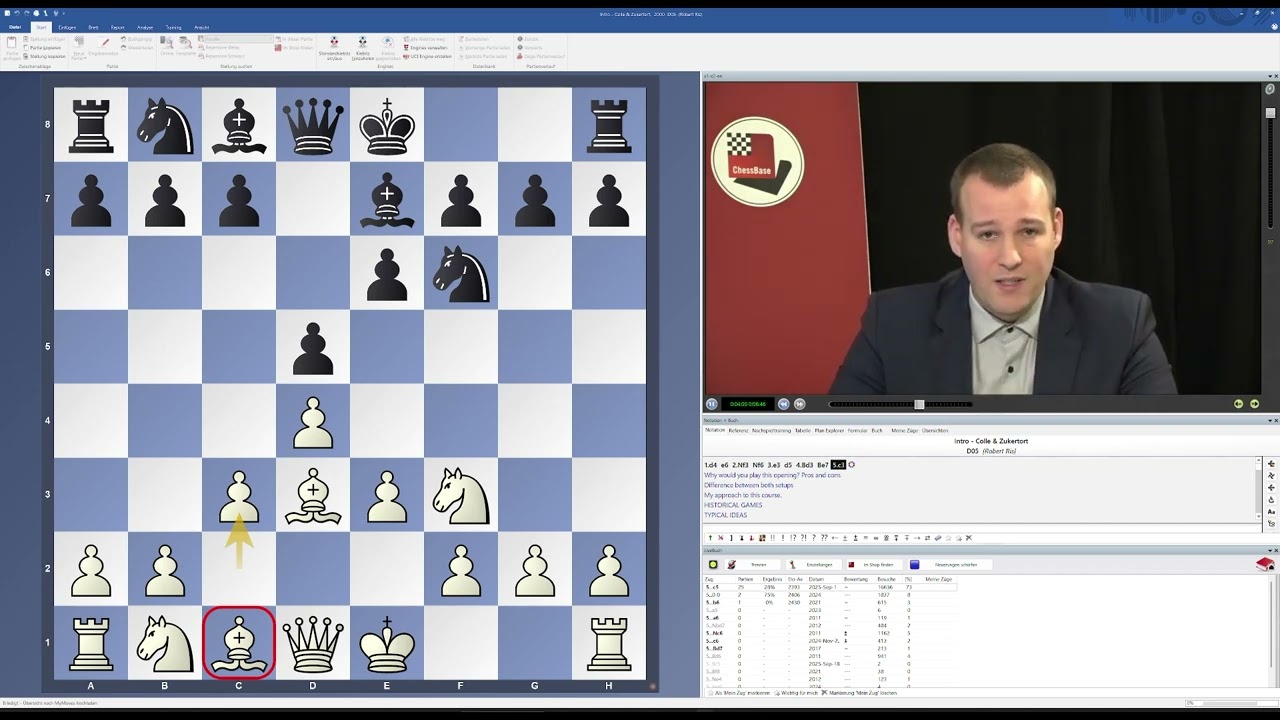Click the Neuerungen schürfen button
Image resolution: width=1280 pixels, height=720 pixels.
point(950,564)
